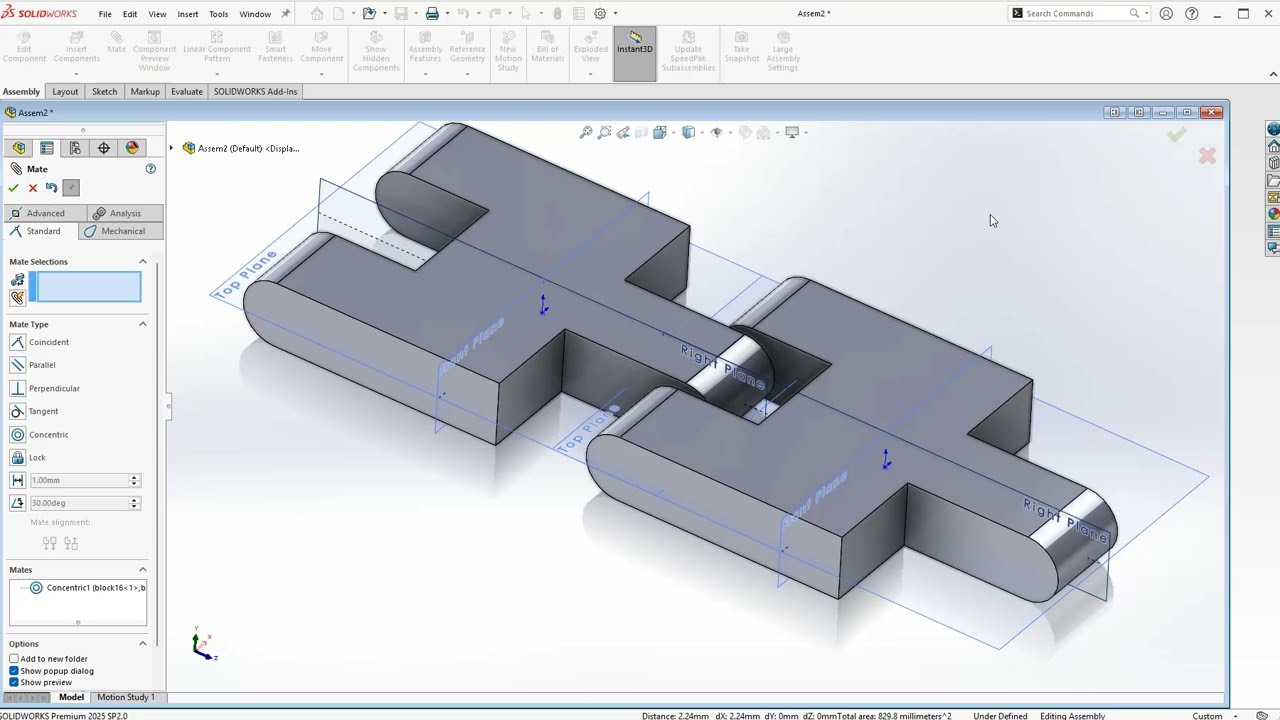Open the SOLIDWORKS Add-Ins tab
1280x720 pixels.
(255, 91)
